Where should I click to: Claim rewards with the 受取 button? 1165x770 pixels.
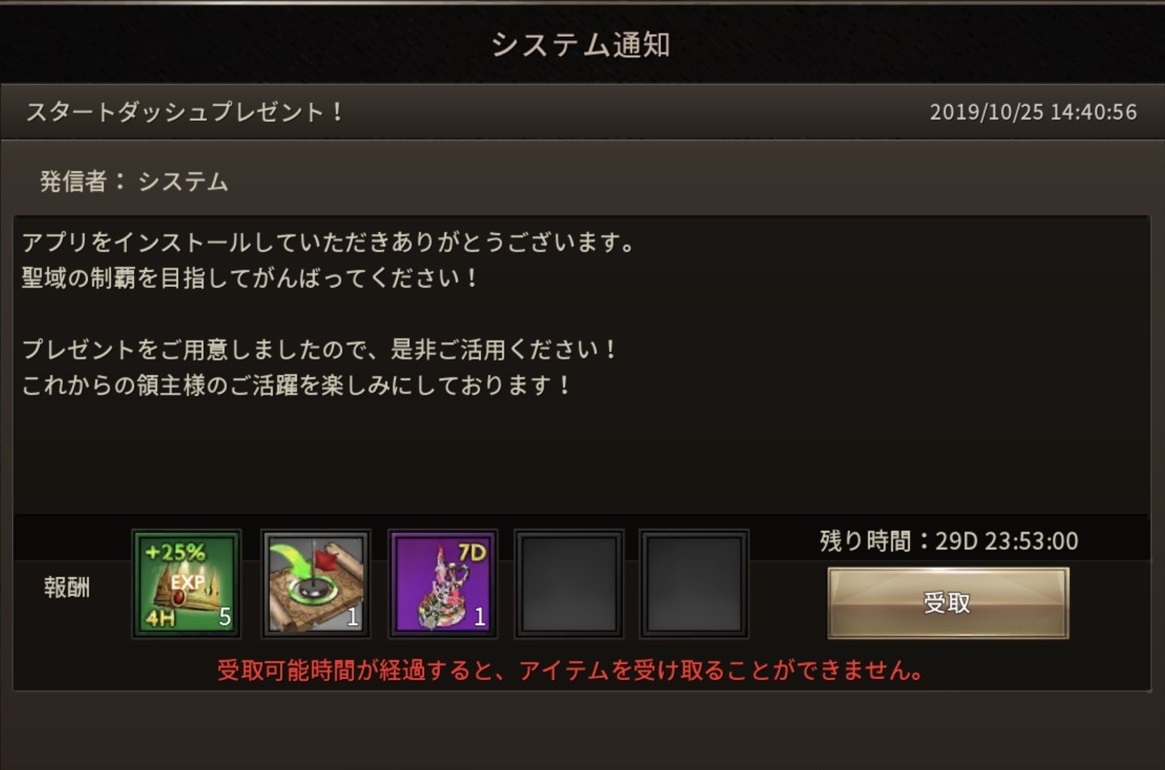click(948, 603)
